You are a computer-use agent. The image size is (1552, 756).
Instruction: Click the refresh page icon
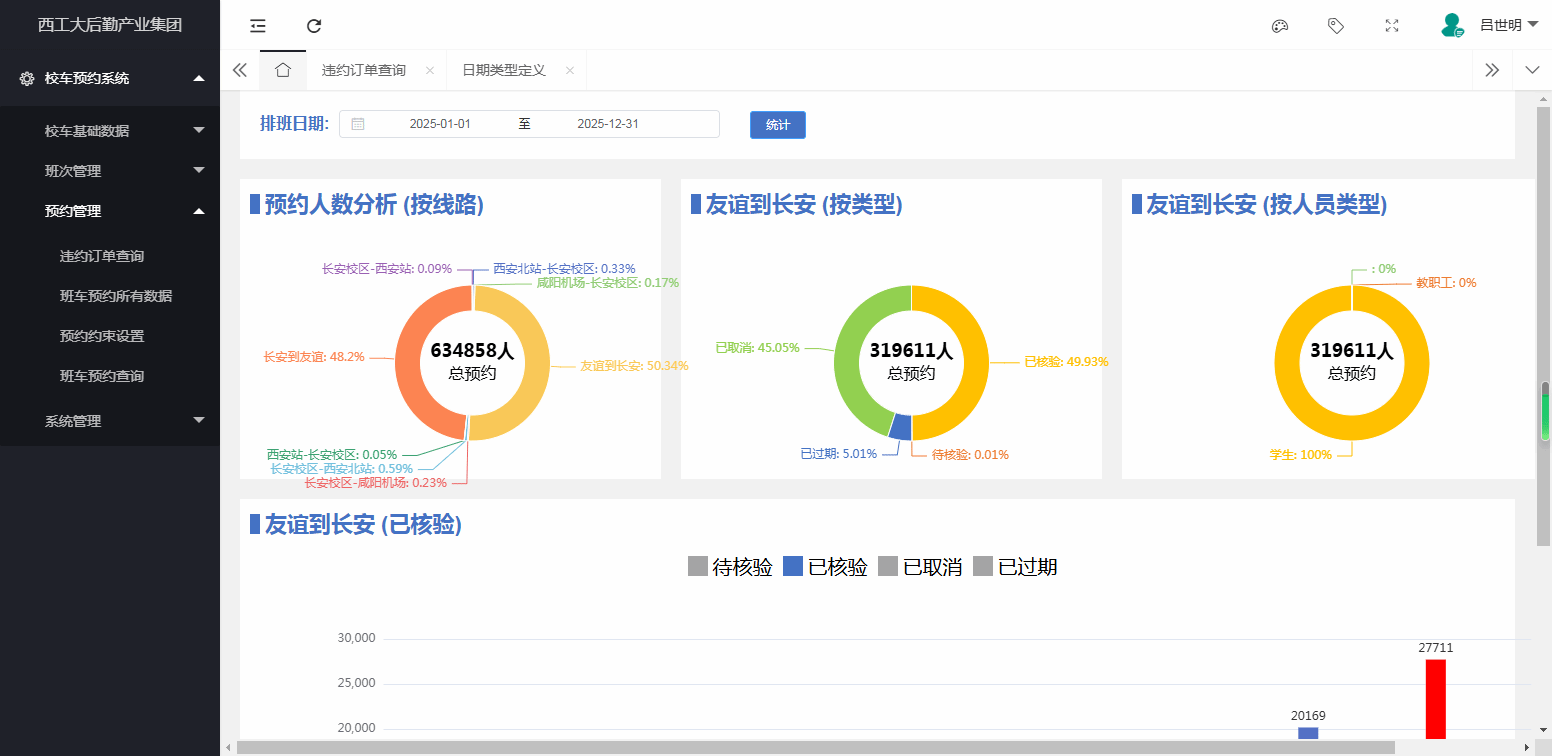coord(314,26)
